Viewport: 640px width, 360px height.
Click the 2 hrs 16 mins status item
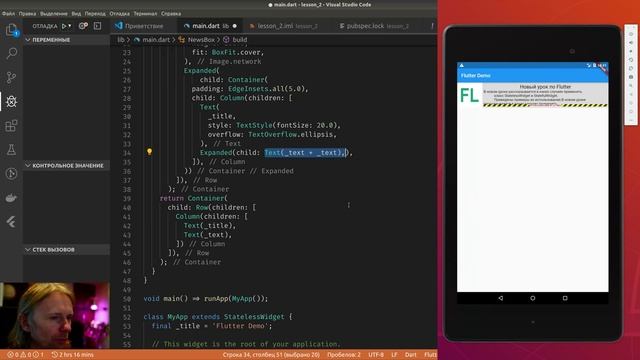pyautogui.click(x=73, y=355)
